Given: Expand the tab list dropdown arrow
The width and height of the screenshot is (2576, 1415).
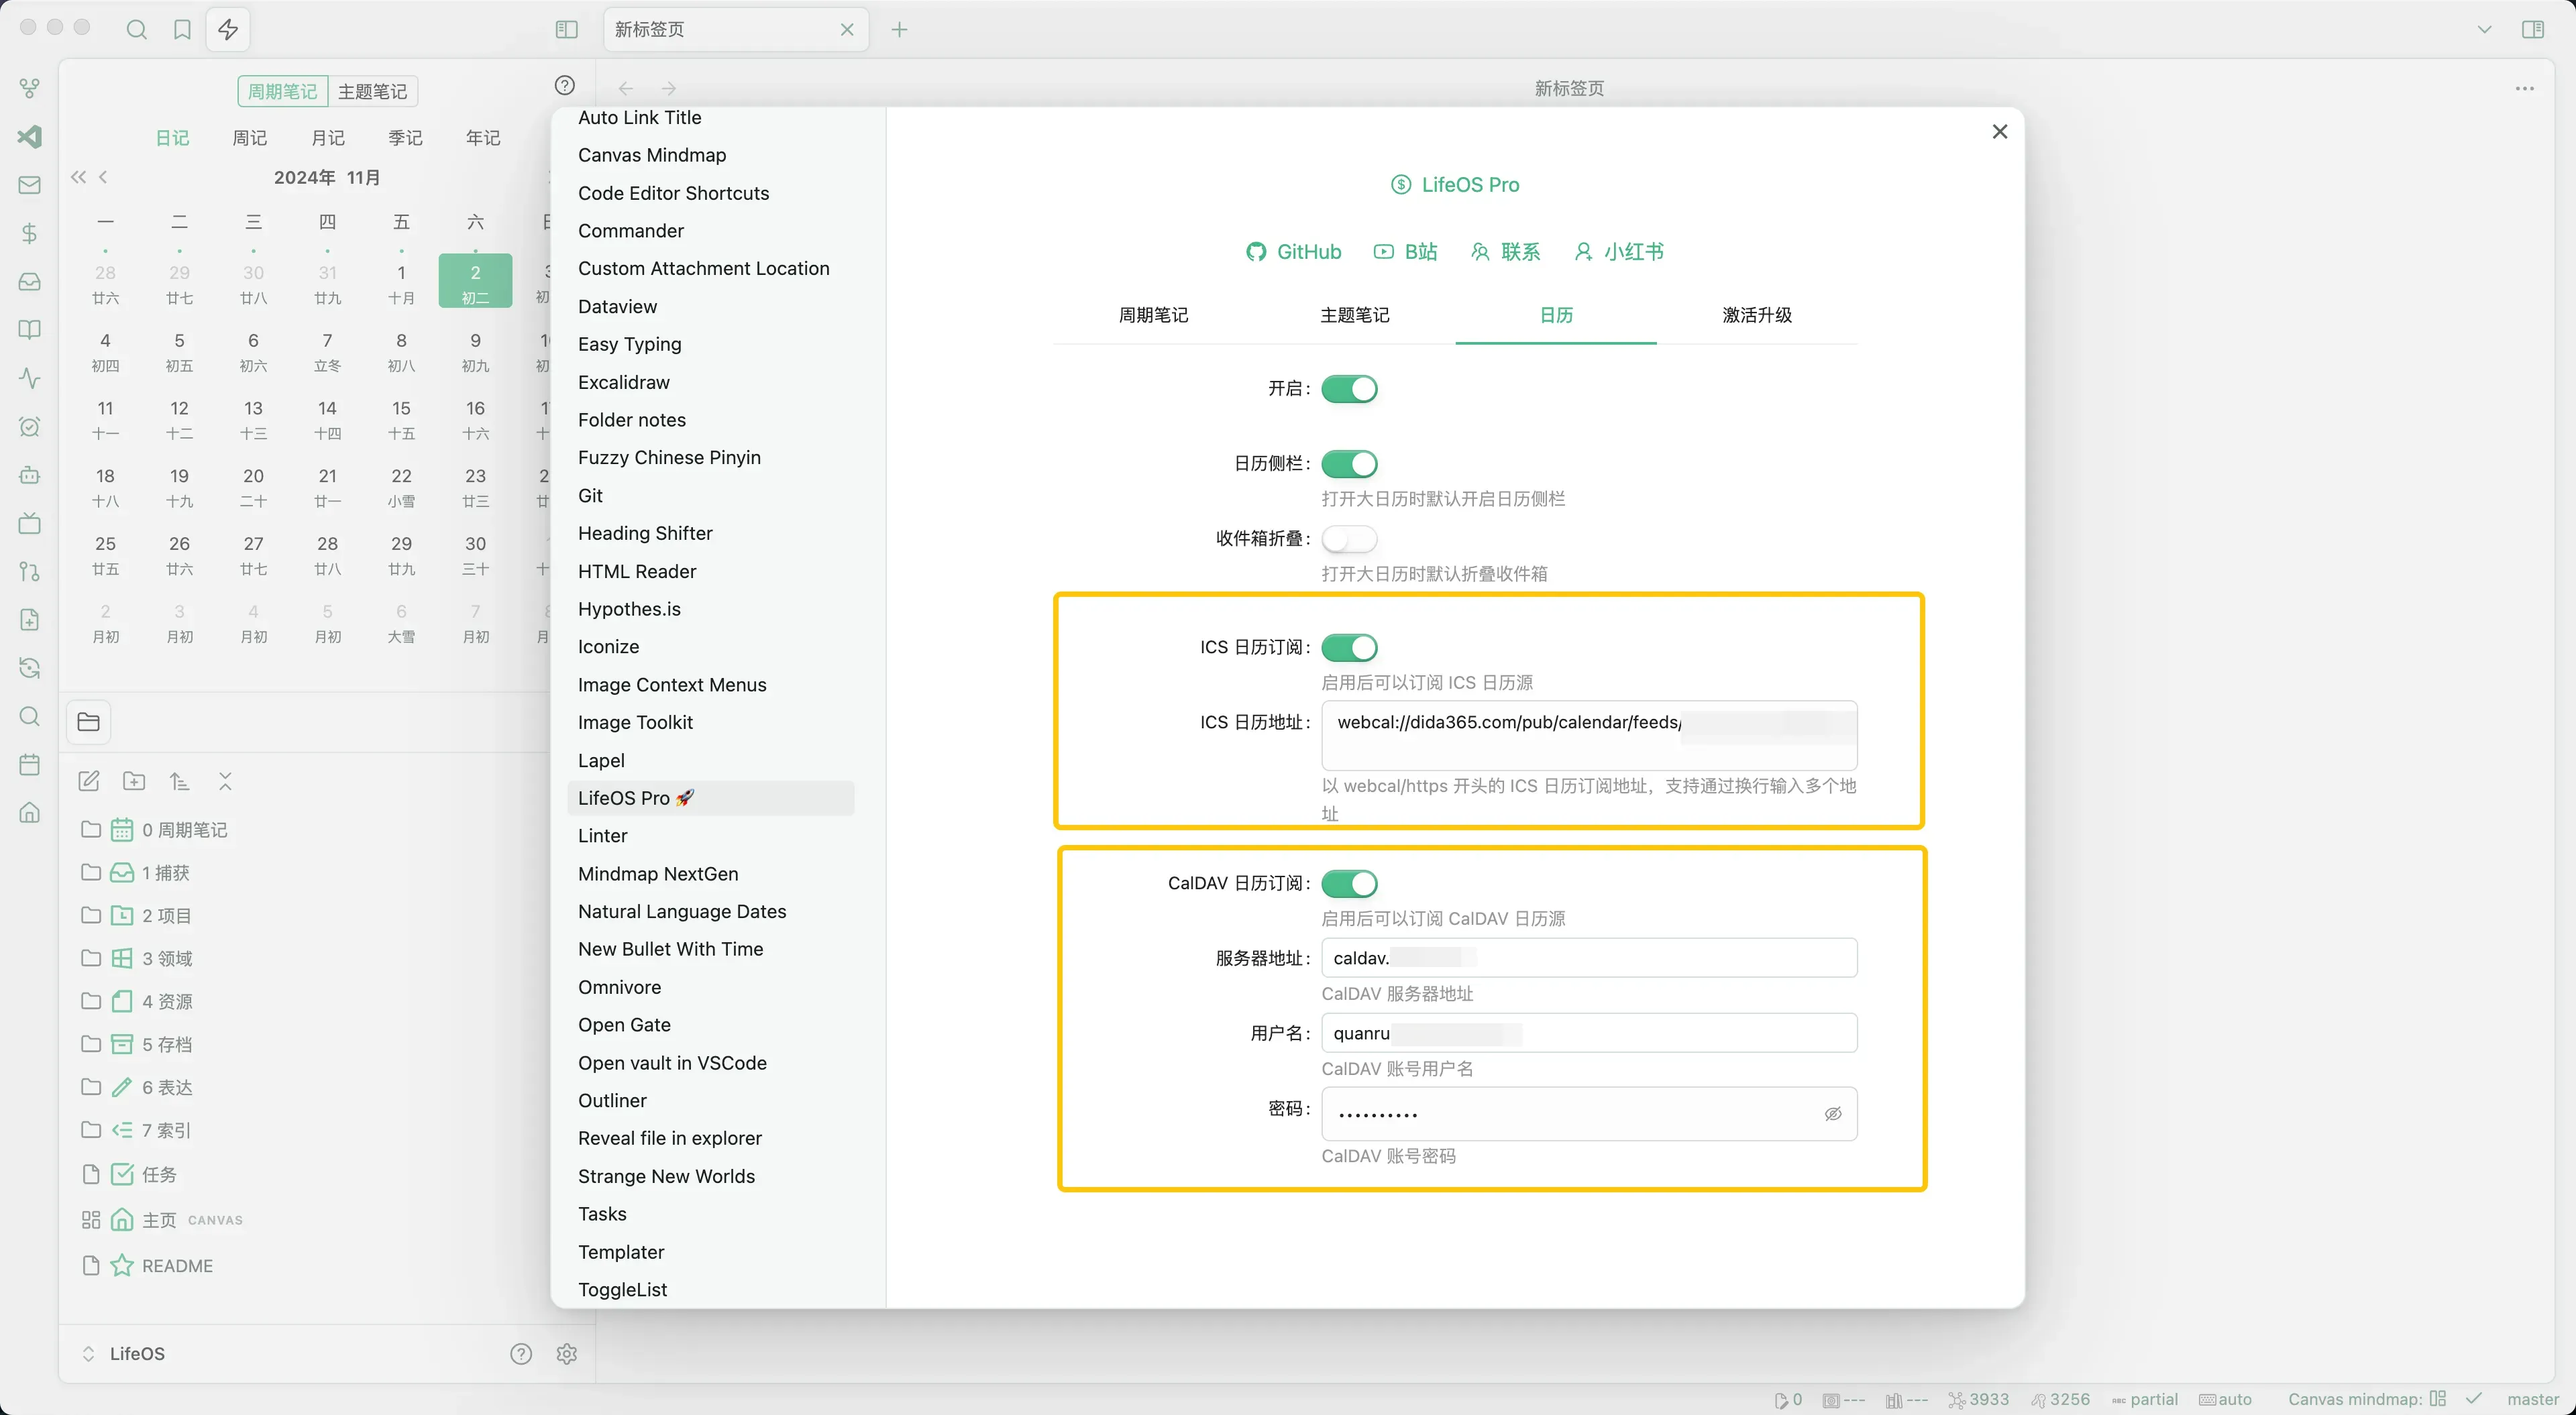Looking at the screenshot, I should tap(2484, 29).
